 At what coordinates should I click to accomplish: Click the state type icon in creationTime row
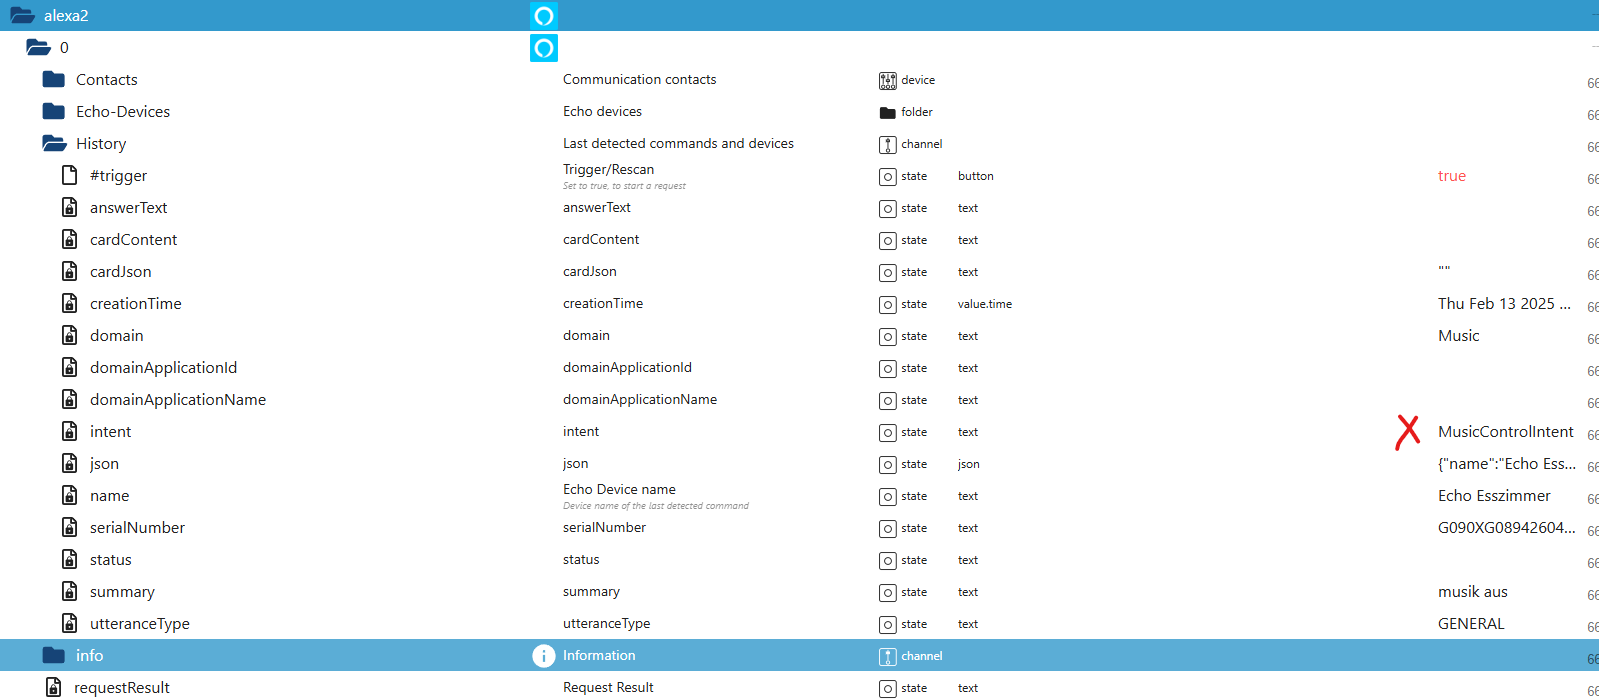pos(888,305)
